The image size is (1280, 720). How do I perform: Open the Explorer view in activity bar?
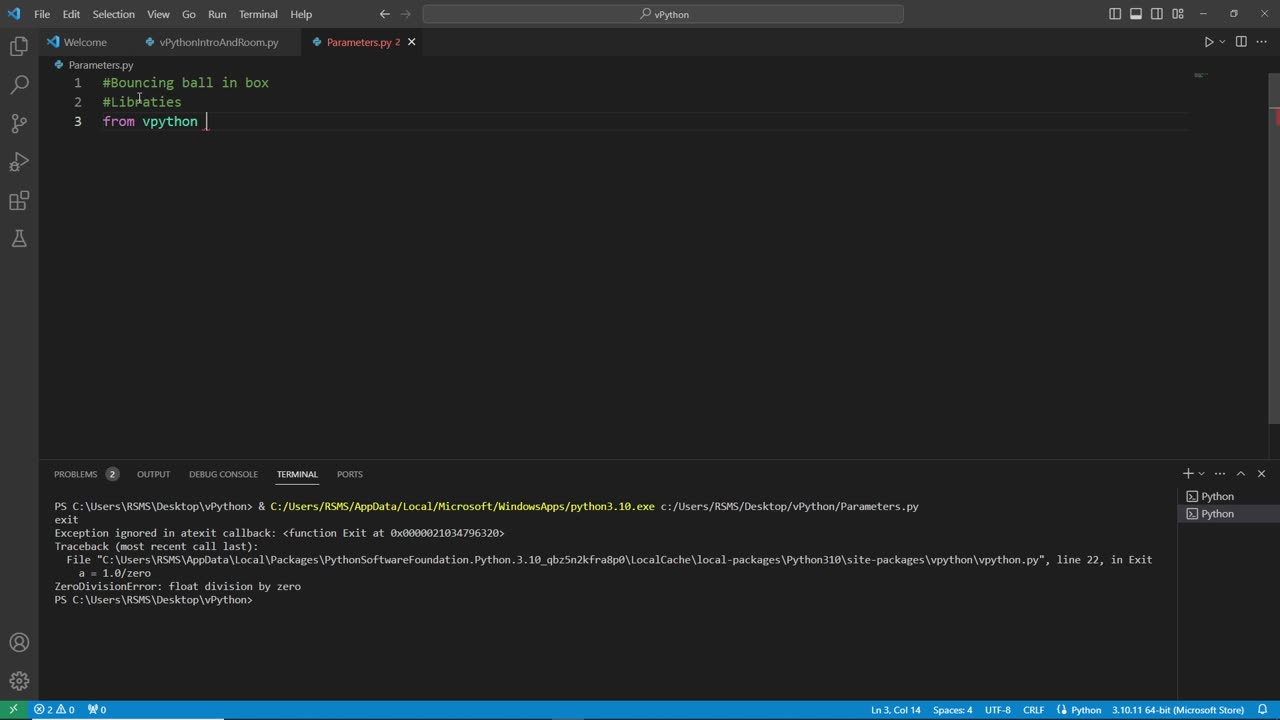coord(19,46)
